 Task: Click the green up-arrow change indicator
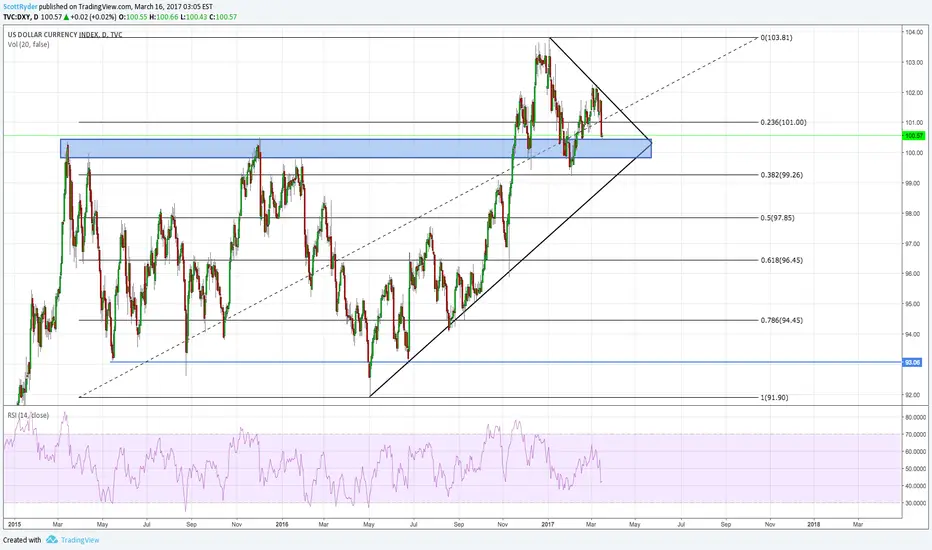click(x=66, y=17)
